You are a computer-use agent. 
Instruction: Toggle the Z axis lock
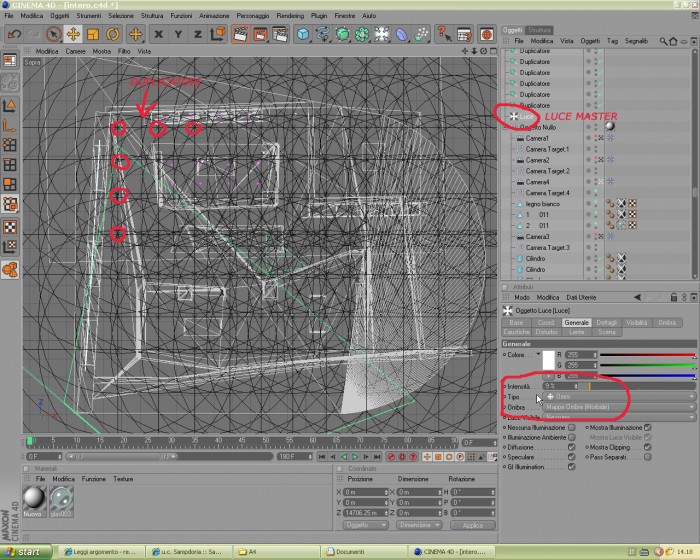(198, 34)
